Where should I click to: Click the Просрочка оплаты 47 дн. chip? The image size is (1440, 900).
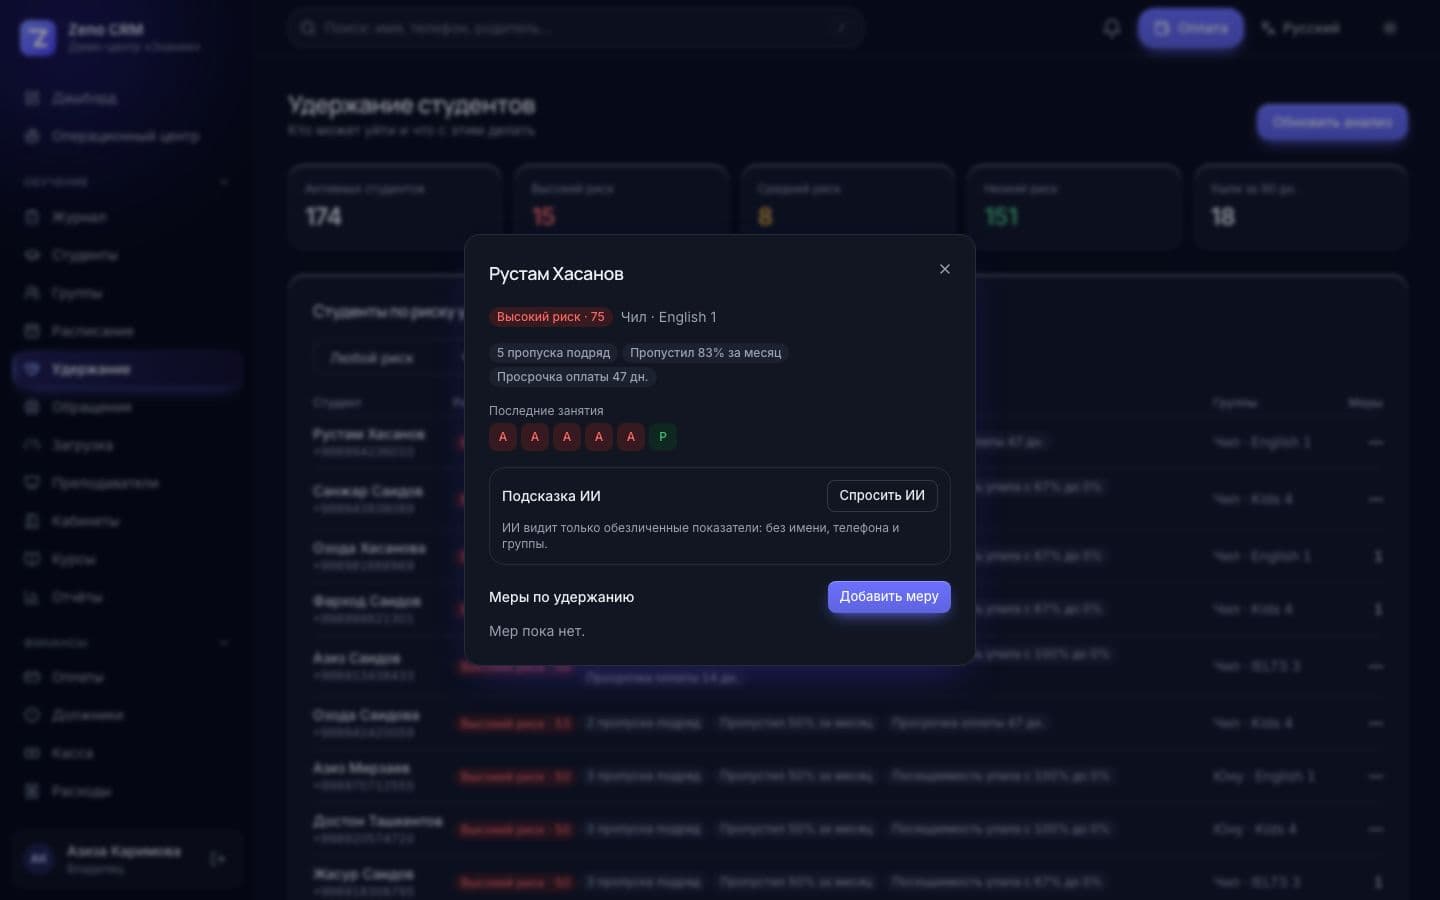572,377
